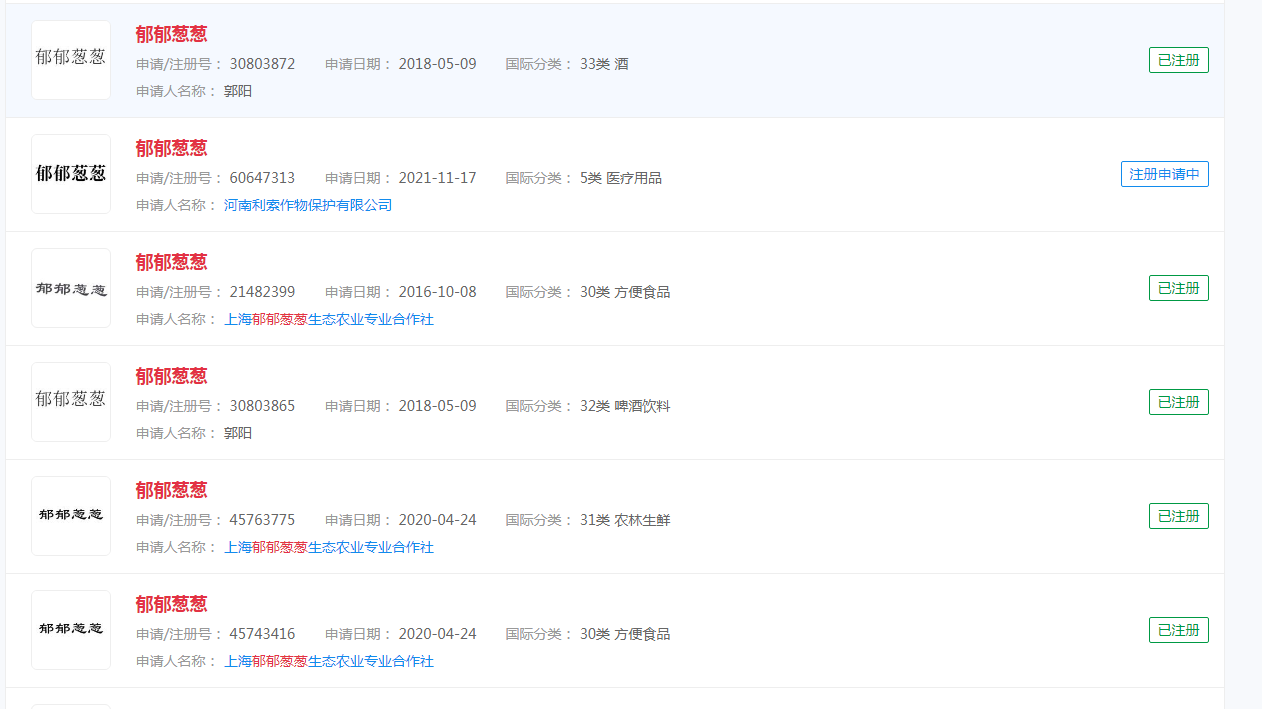Select the 郁郁葱葱 title in the 31类 row
Screen dimensions: 1262x709
pos(171,489)
